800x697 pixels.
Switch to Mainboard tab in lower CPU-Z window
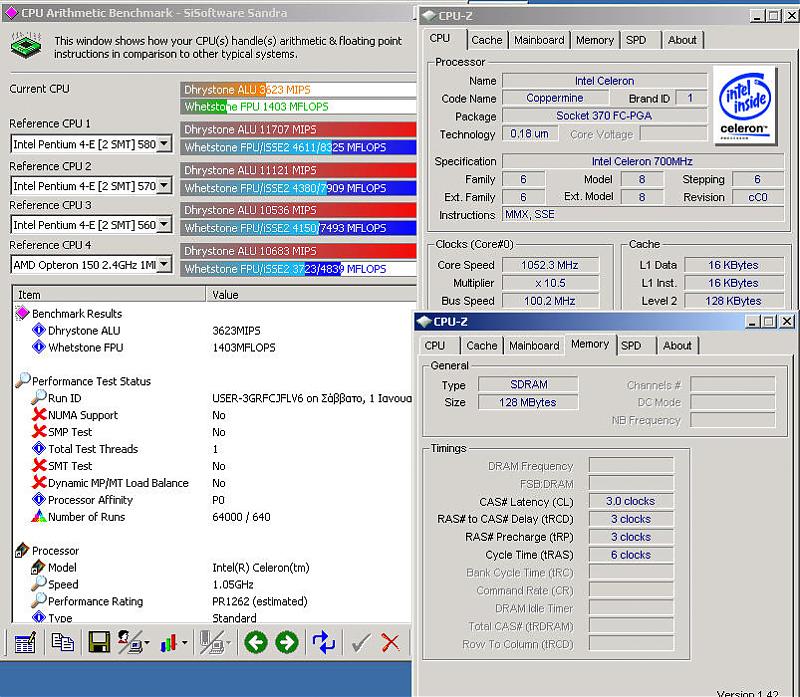coord(534,345)
